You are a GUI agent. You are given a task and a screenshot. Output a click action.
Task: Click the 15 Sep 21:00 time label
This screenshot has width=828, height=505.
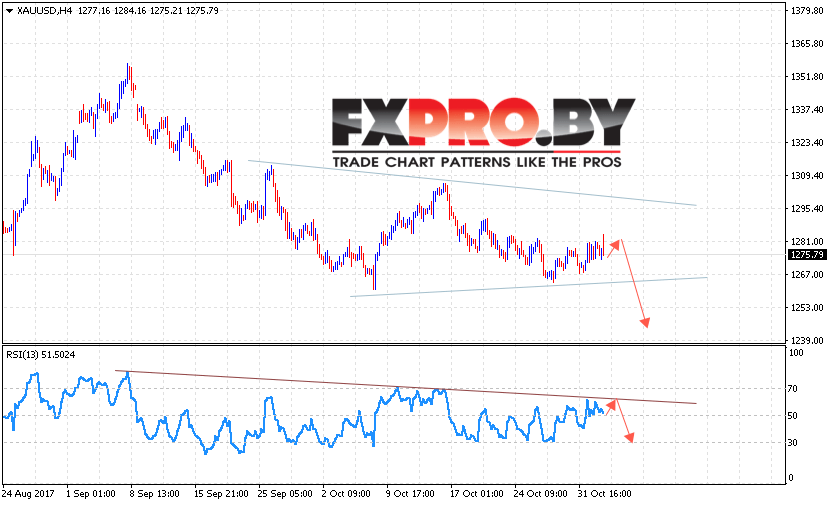coord(221,494)
